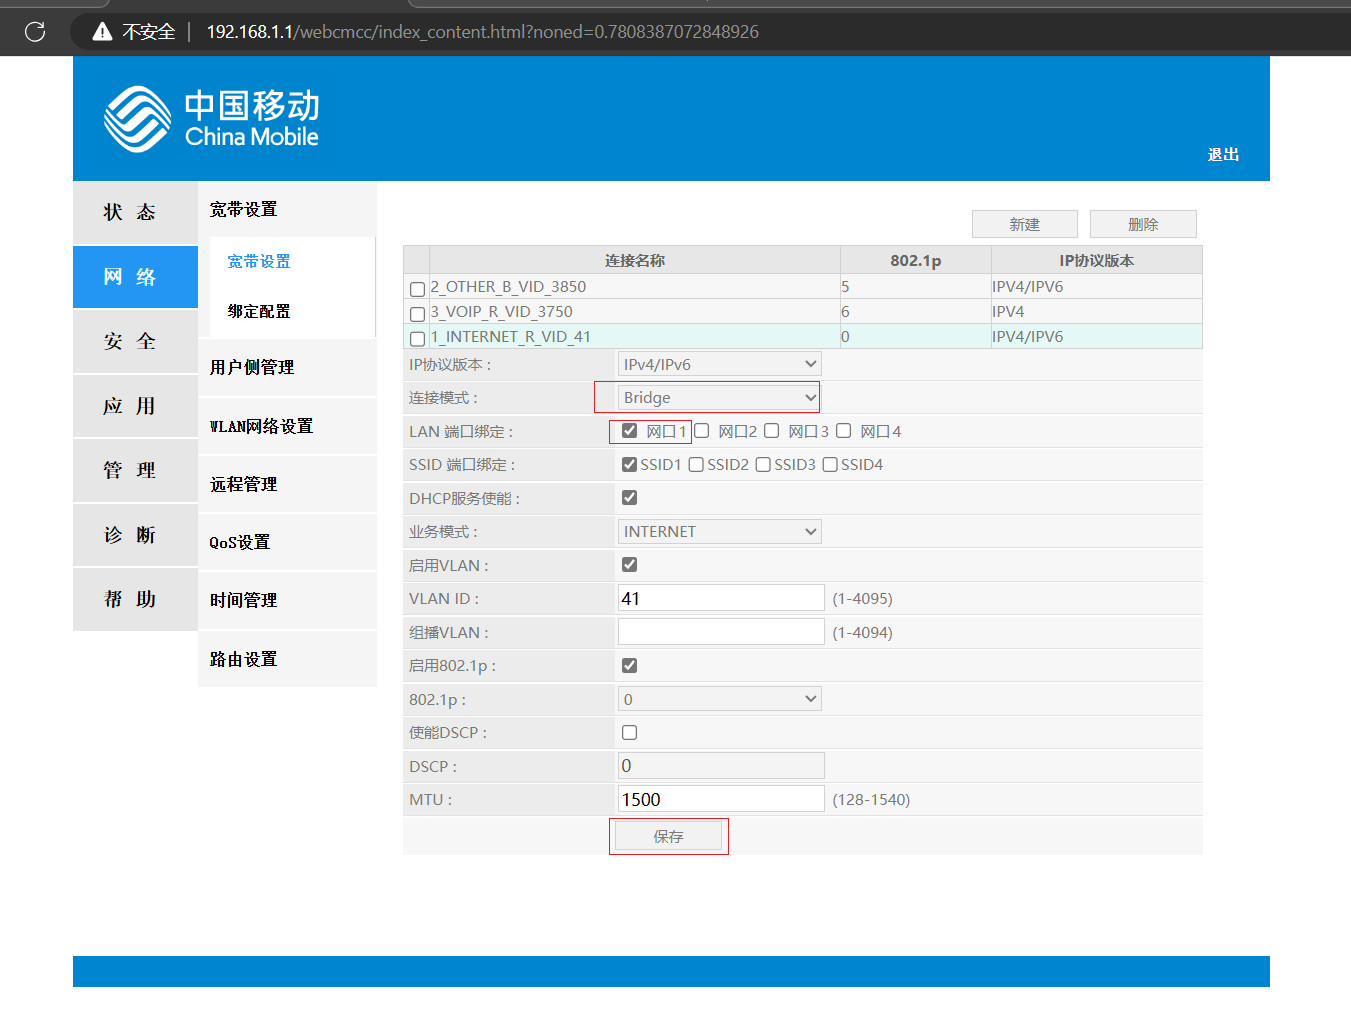Click the not-secure warning icon in address bar
This screenshot has width=1351, height=1011.
[x=102, y=32]
